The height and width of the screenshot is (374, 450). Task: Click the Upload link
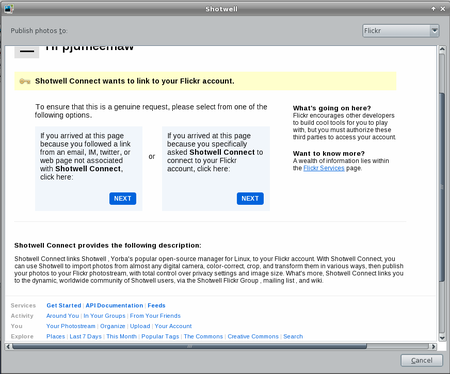click(x=140, y=326)
